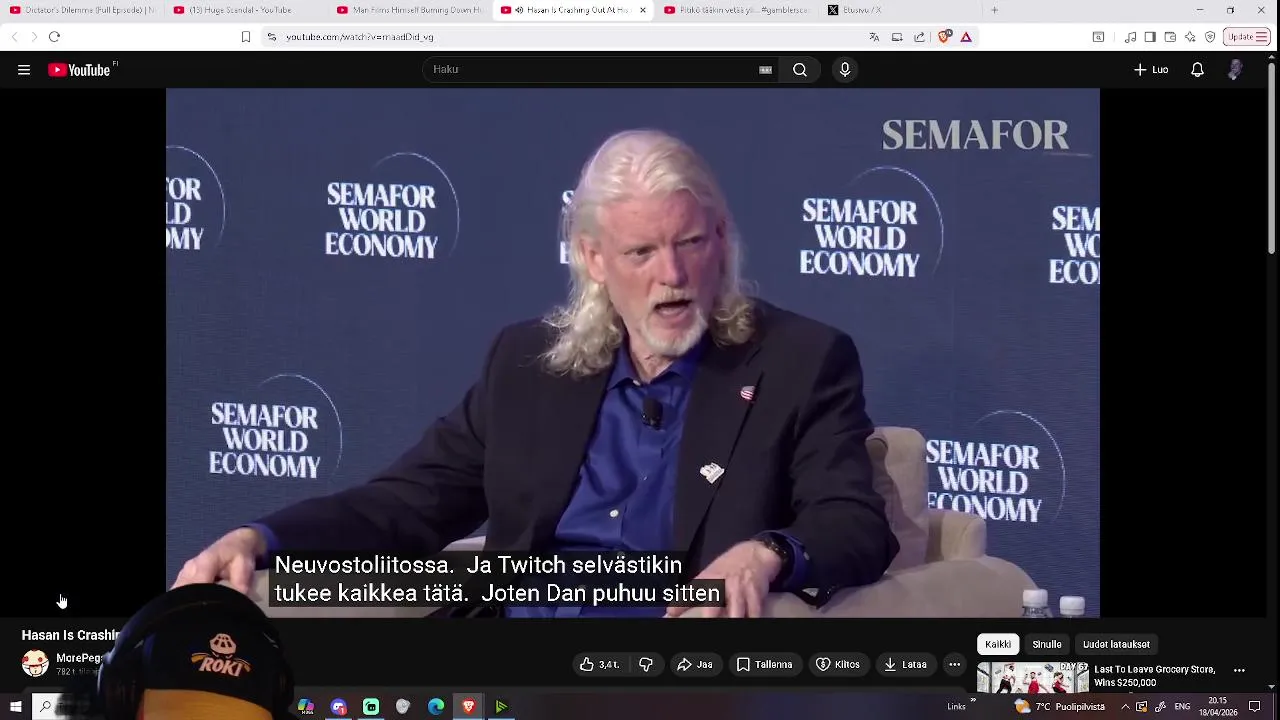Open the Leo AI sparkle icon

point(1190,37)
